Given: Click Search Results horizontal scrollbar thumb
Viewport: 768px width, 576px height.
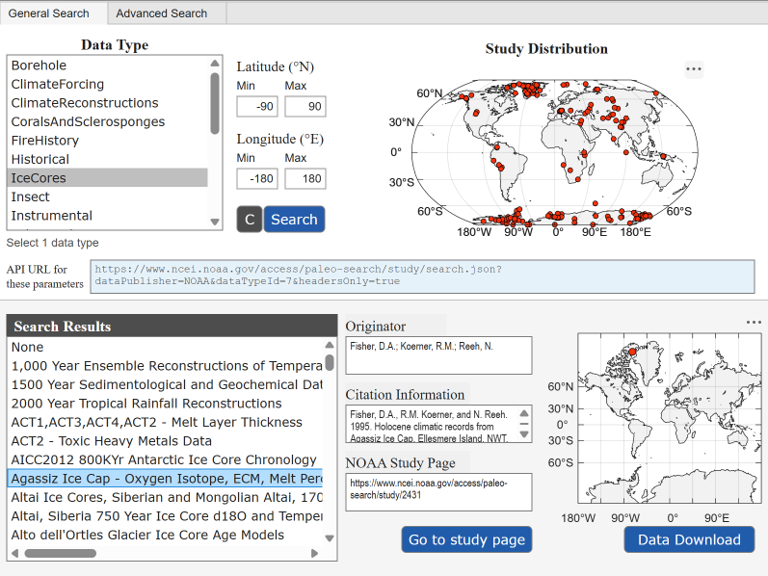Looking at the screenshot, I should pyautogui.click(x=60, y=553).
